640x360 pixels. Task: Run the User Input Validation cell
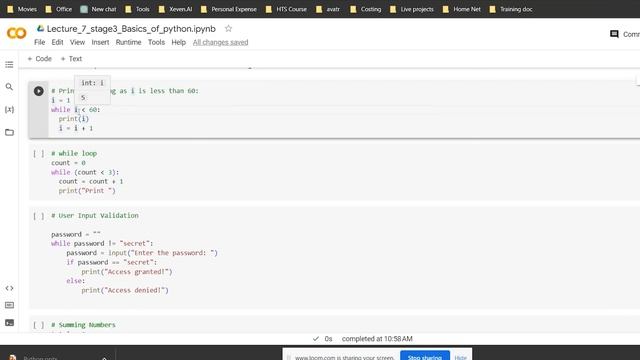coord(39,216)
